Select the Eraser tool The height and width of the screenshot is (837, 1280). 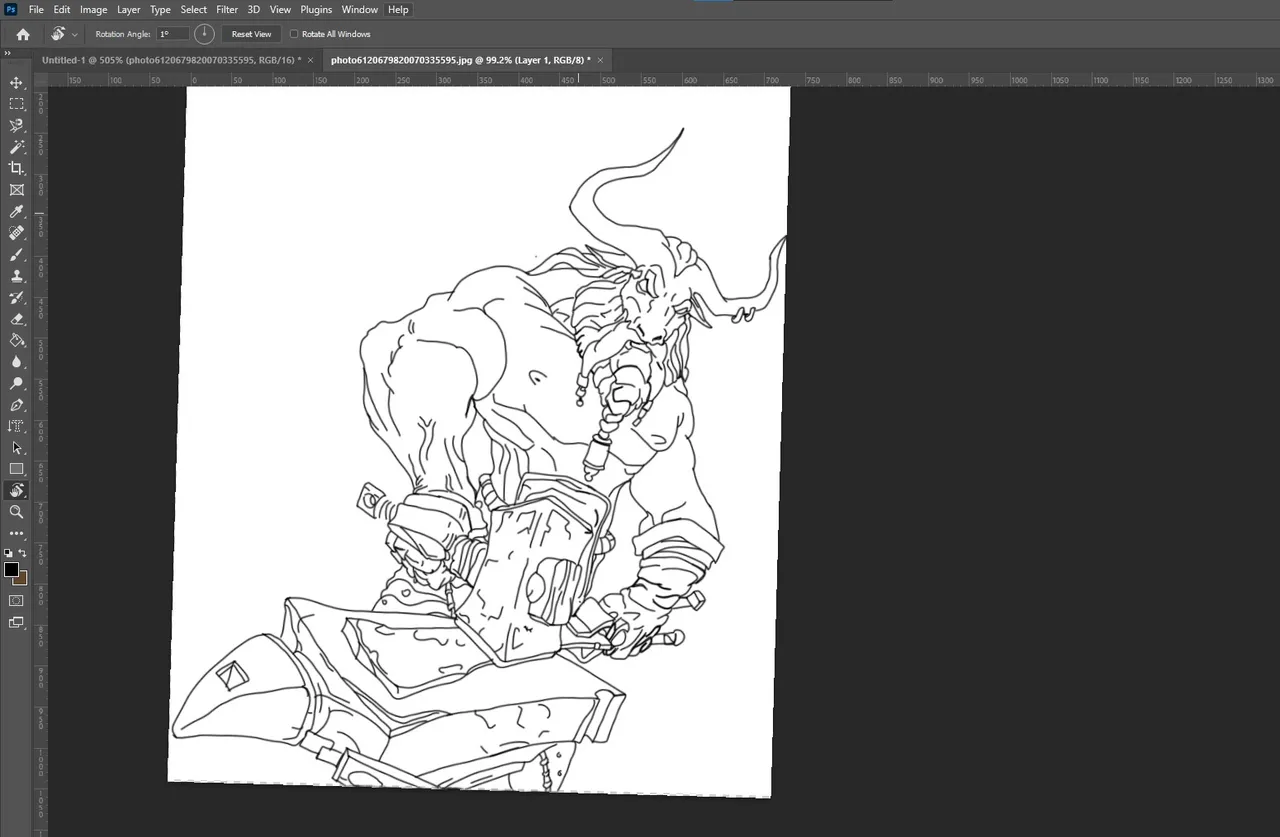tap(16, 319)
